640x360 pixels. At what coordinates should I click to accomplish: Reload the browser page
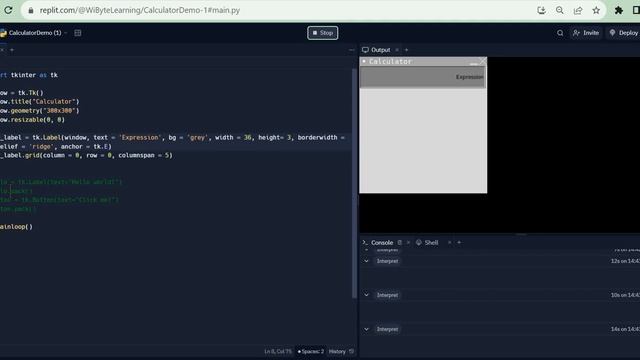8,10
